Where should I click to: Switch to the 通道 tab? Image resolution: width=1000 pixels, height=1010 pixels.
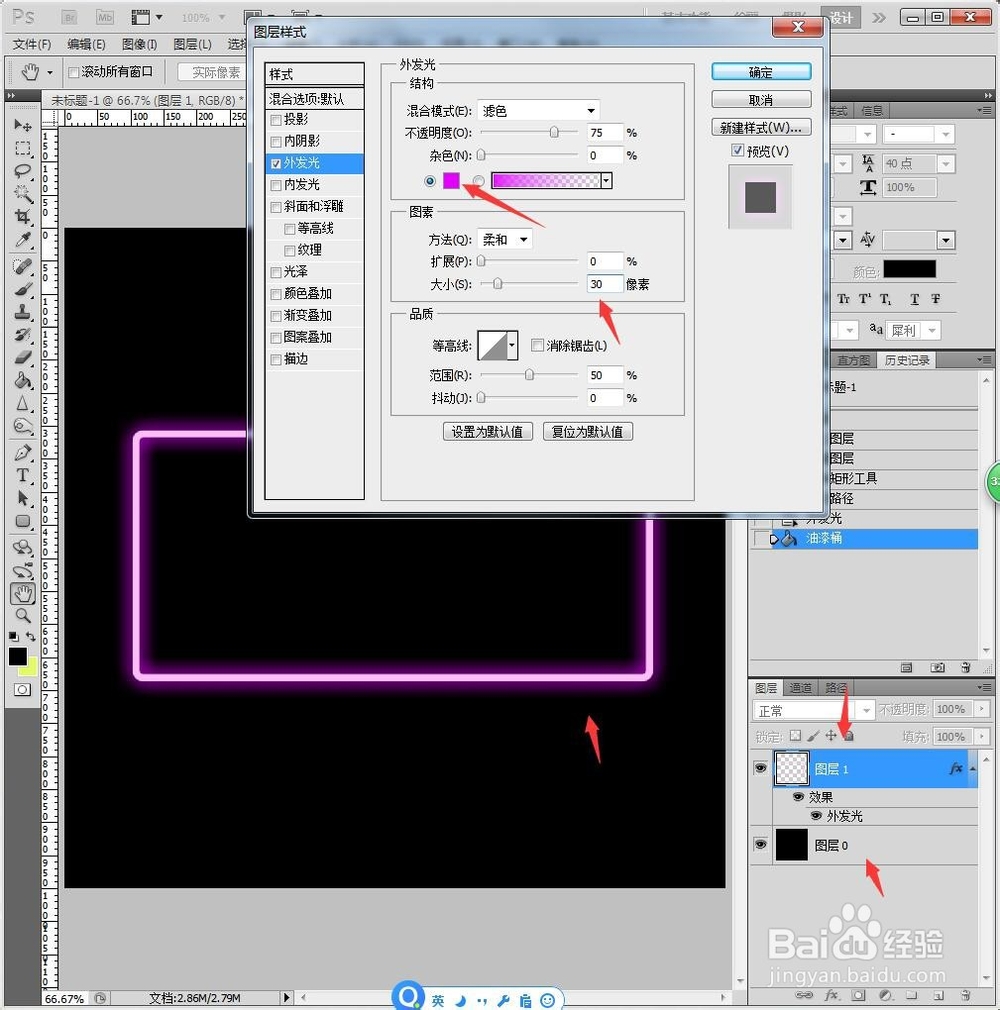tap(801, 688)
